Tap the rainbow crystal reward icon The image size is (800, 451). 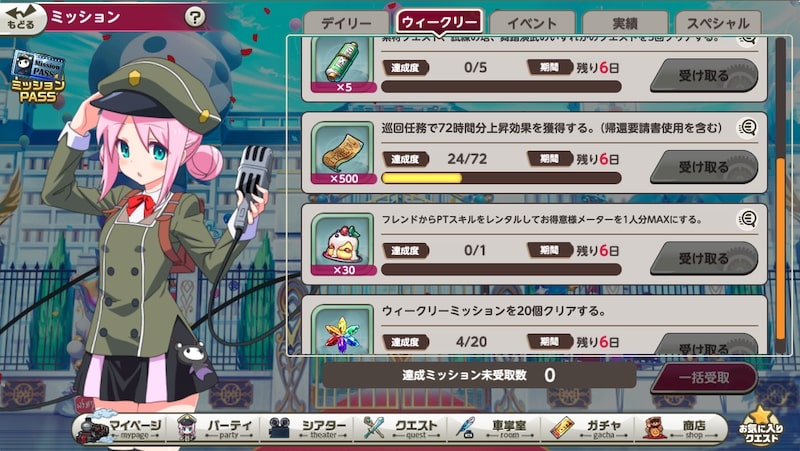pyautogui.click(x=343, y=330)
